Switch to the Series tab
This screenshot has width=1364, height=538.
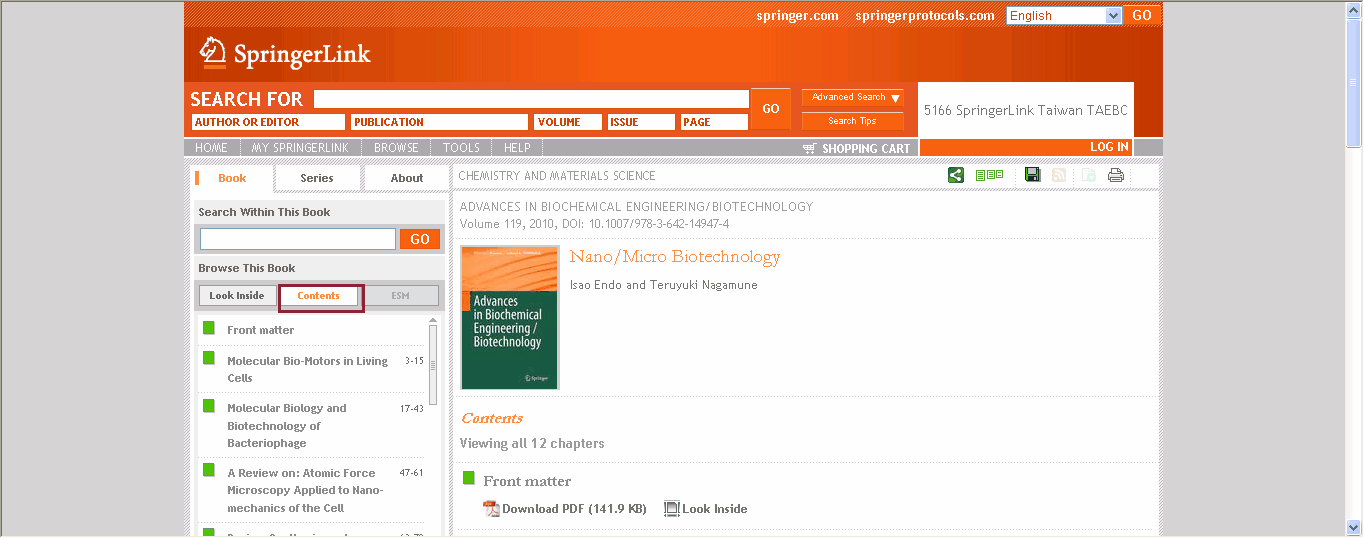click(317, 178)
